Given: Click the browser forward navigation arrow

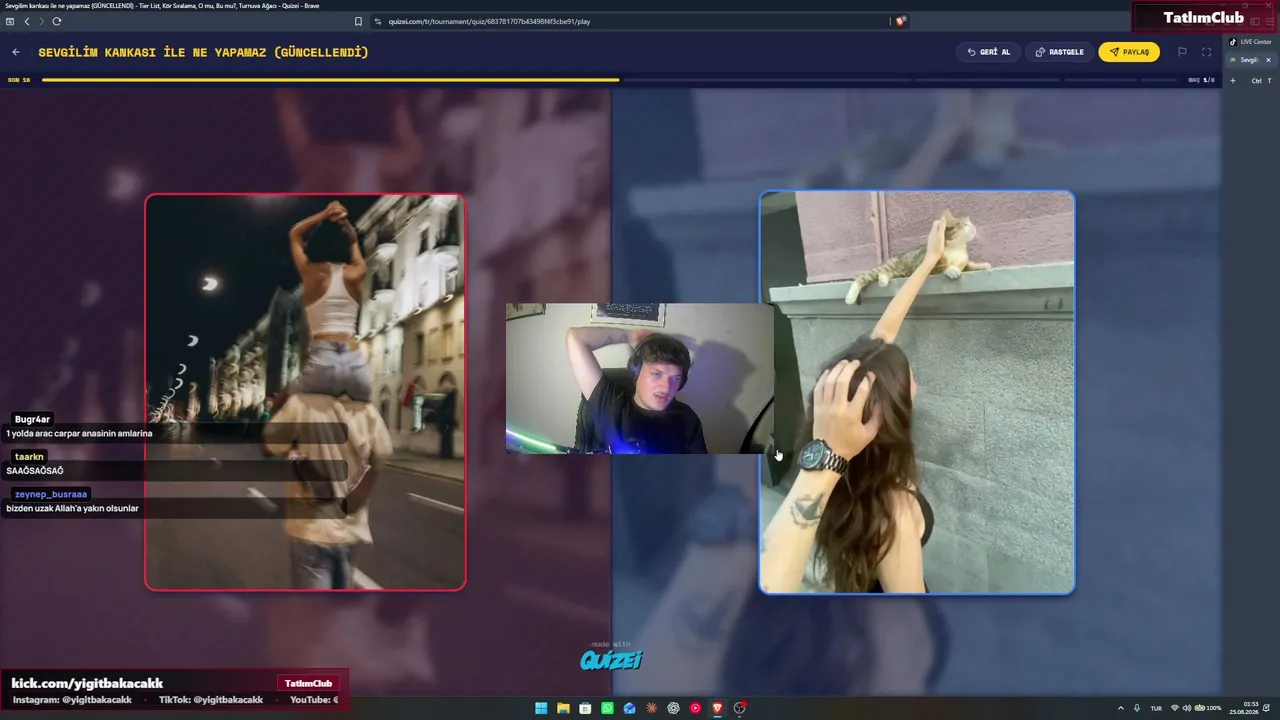Looking at the screenshot, I should (x=41, y=21).
